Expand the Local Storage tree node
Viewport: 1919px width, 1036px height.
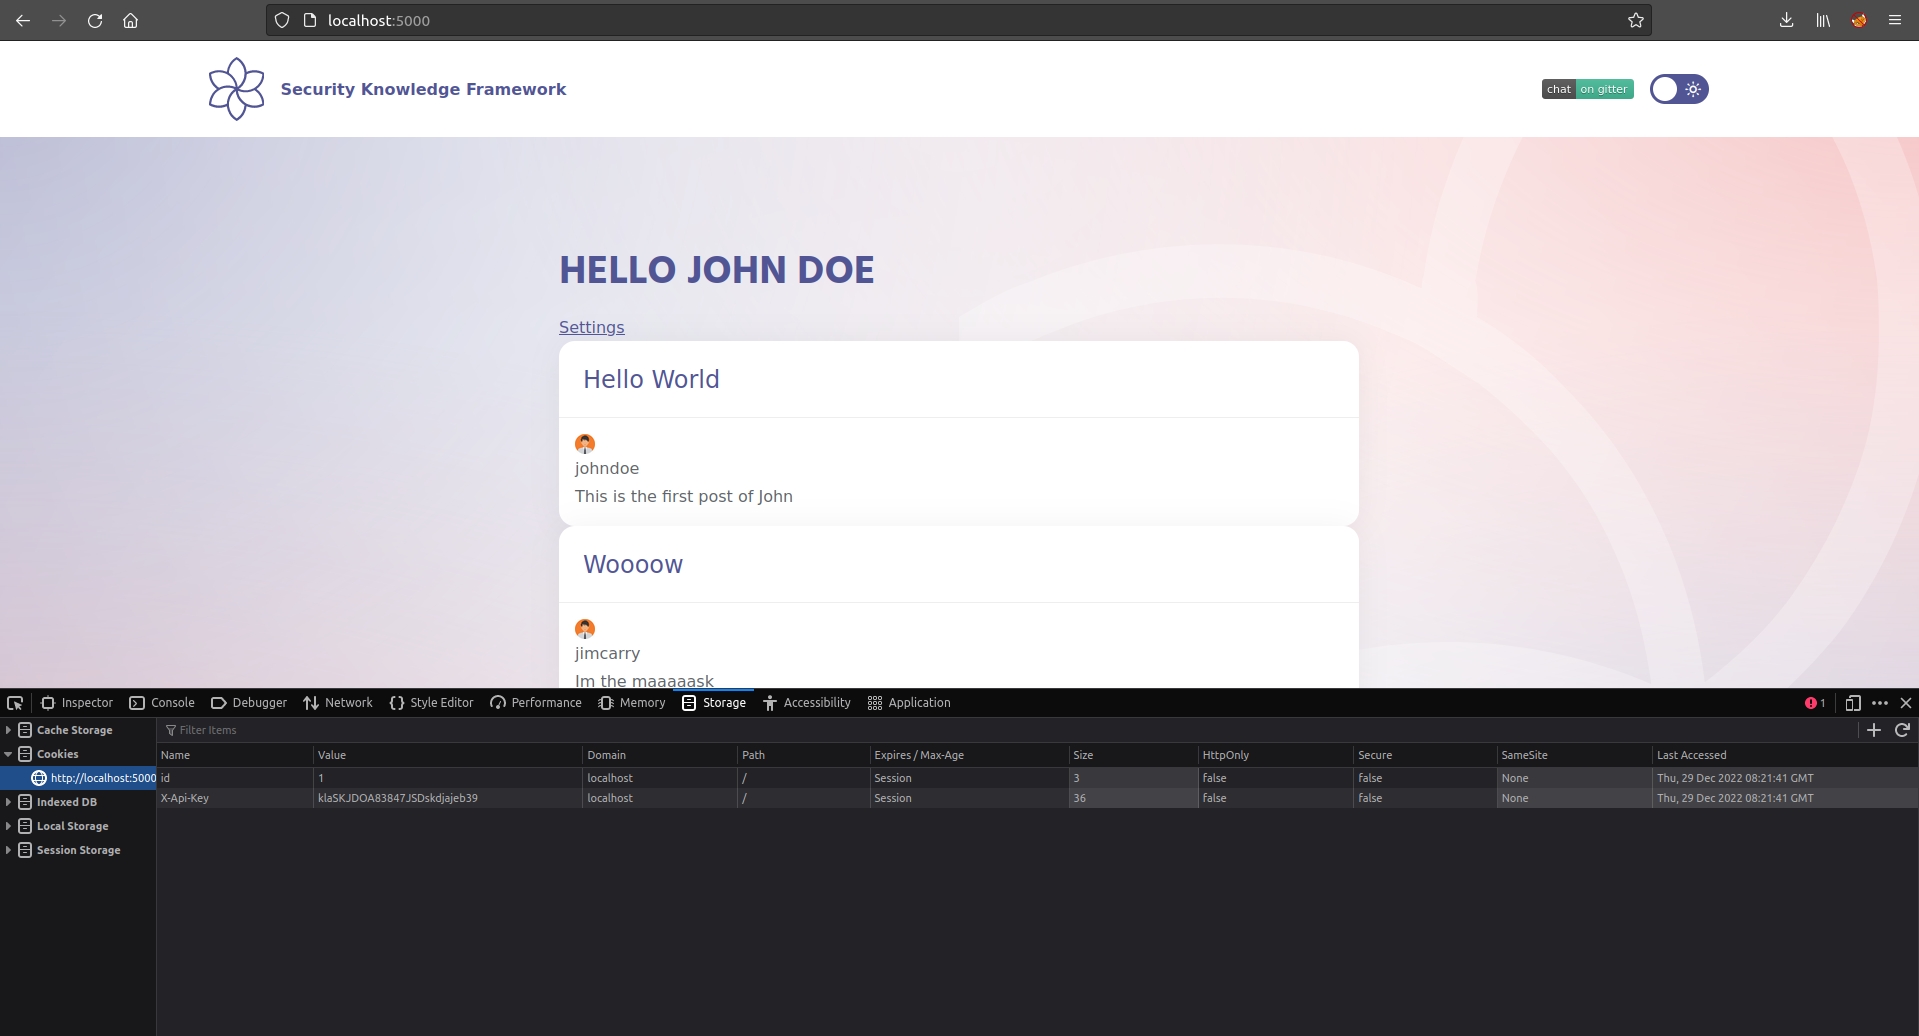[9, 826]
